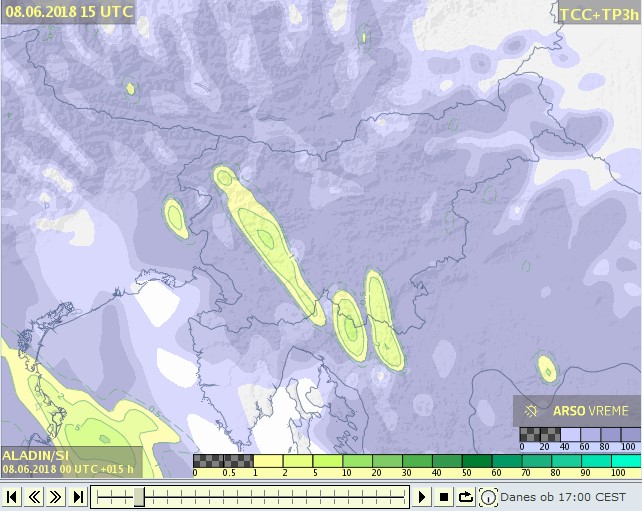Select the yellow-green 2–5 precipitation swatch

[x=298, y=461]
